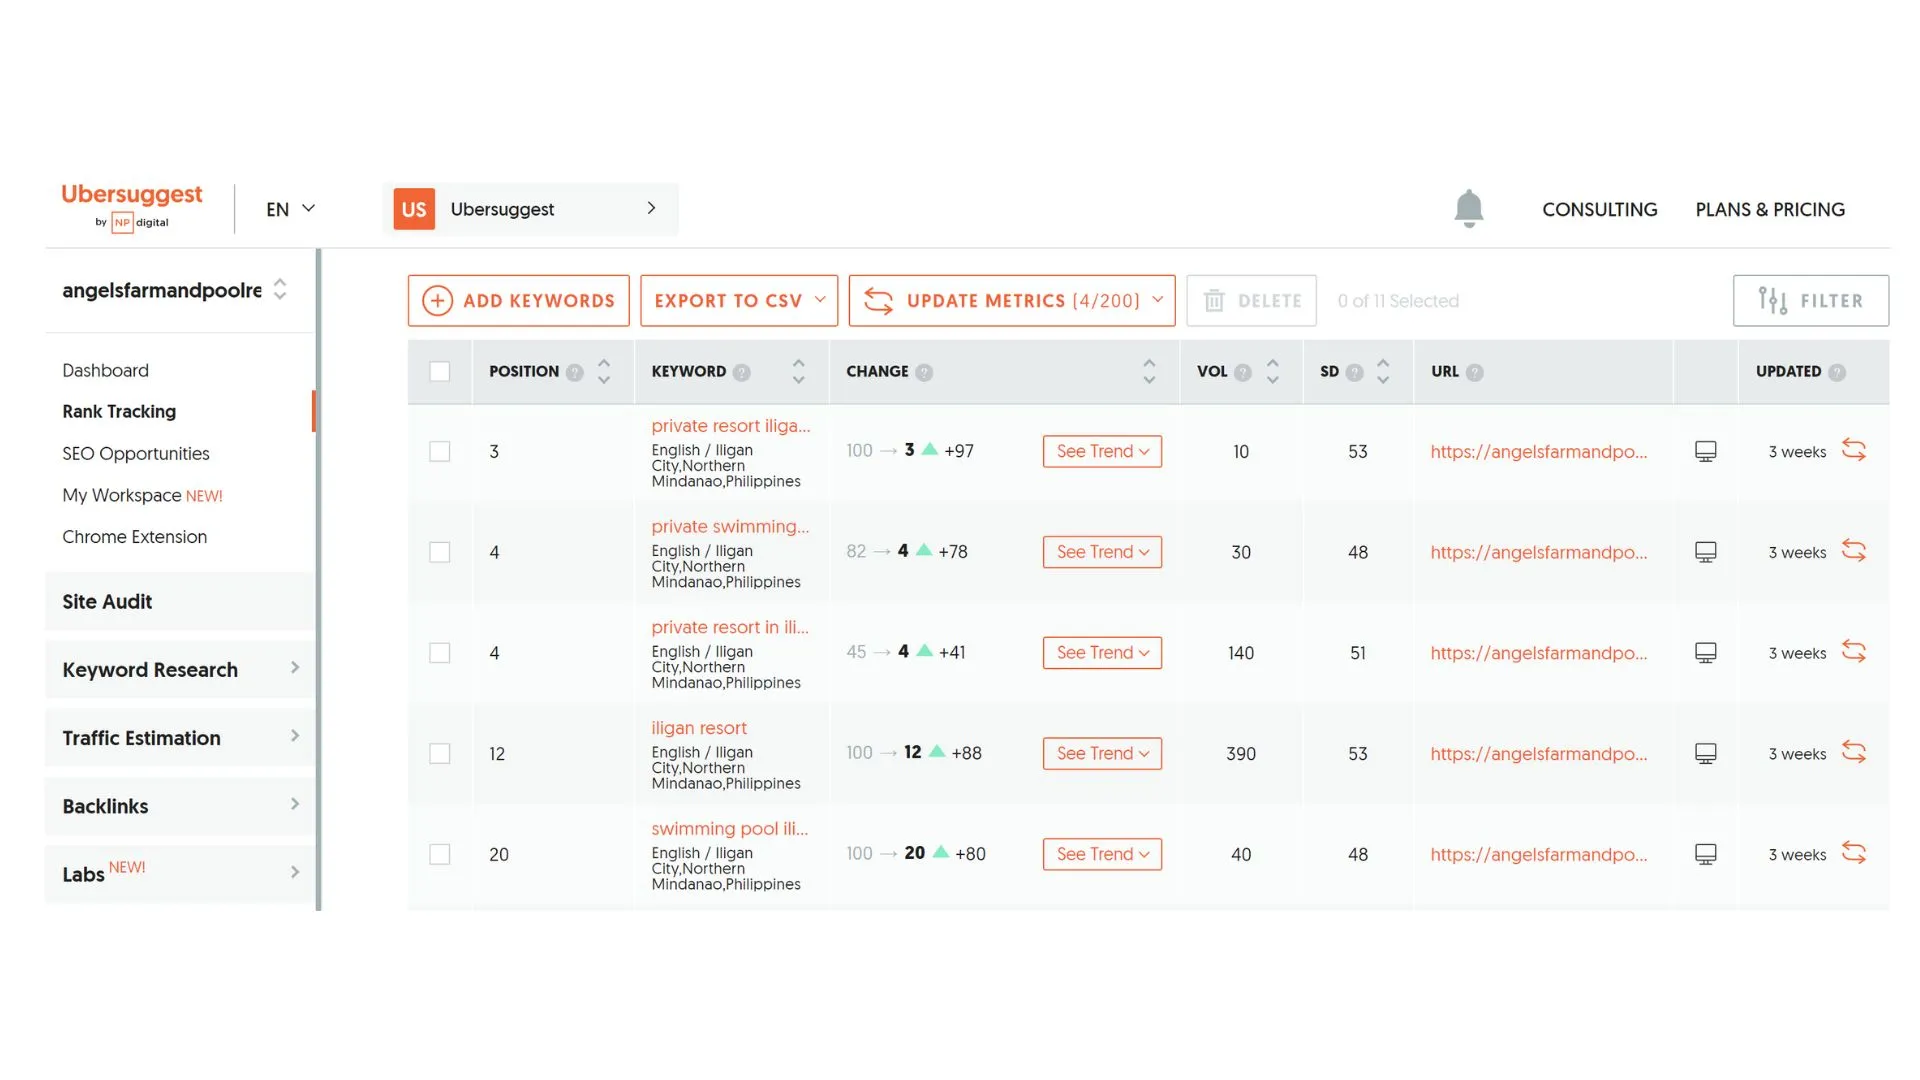Viewport: 1920px width, 1080px height.
Task: Select Rank Tracking in the sidebar
Action: (x=119, y=411)
